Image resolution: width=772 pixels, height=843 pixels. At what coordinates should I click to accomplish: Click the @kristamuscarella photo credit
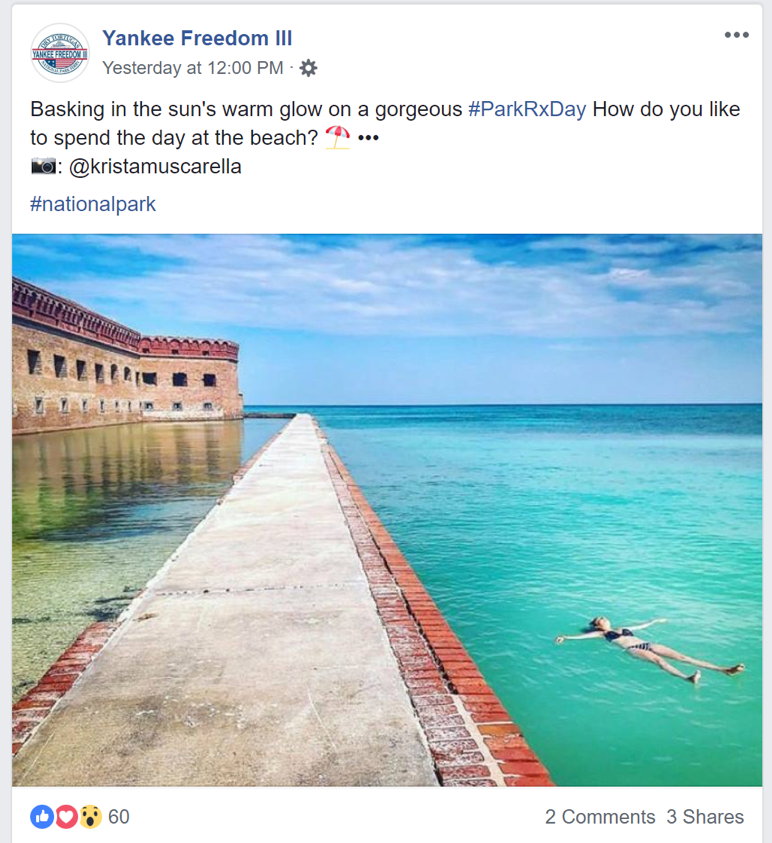(x=155, y=167)
